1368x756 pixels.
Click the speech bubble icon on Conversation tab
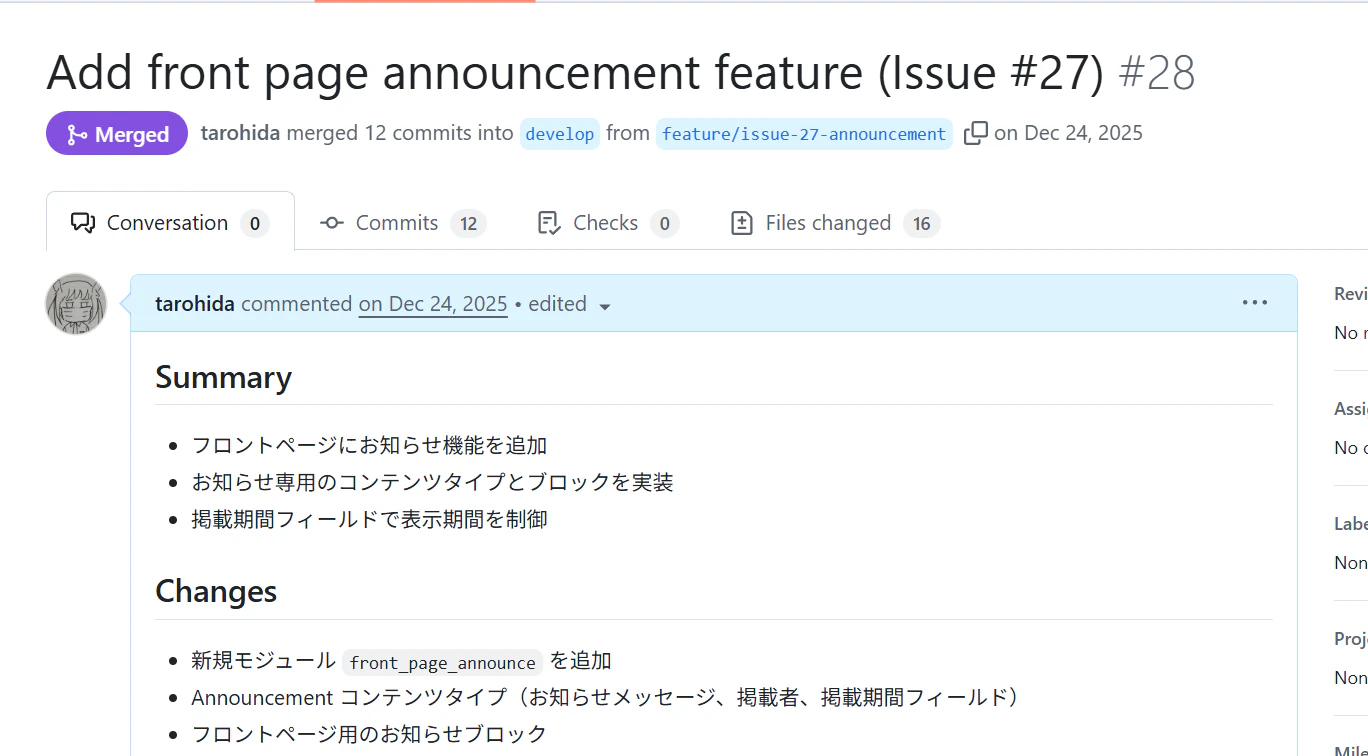click(x=84, y=222)
